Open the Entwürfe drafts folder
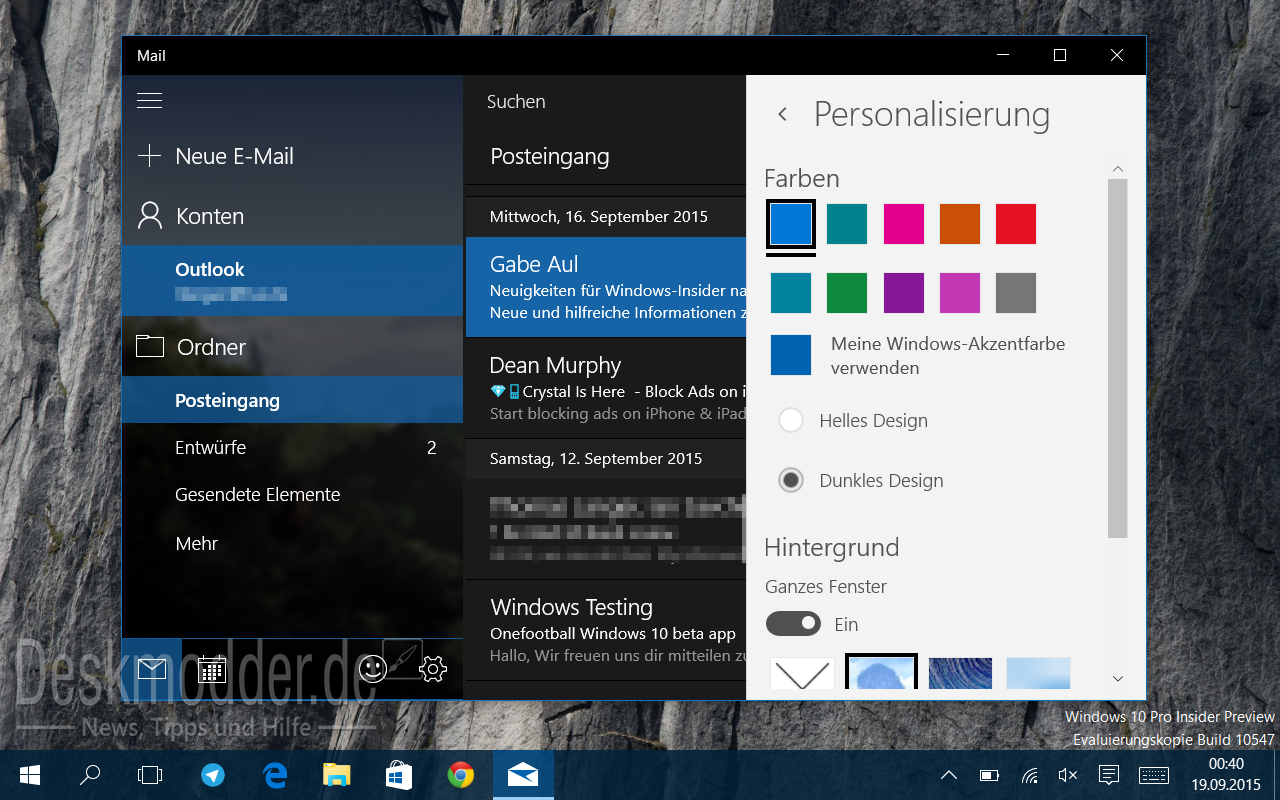 pos(292,447)
